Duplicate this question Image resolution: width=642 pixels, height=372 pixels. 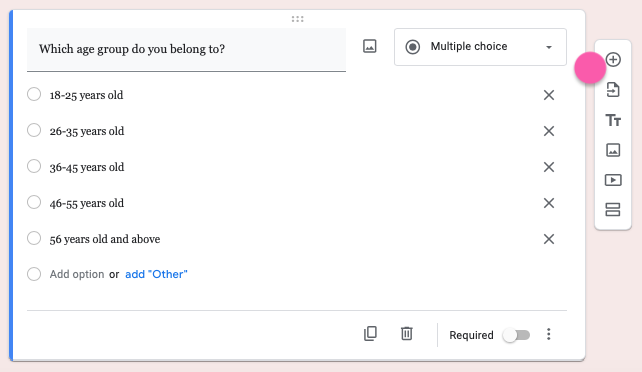point(370,334)
